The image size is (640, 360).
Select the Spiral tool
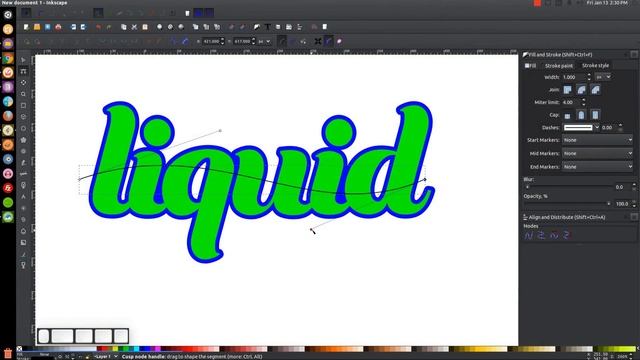click(23, 151)
